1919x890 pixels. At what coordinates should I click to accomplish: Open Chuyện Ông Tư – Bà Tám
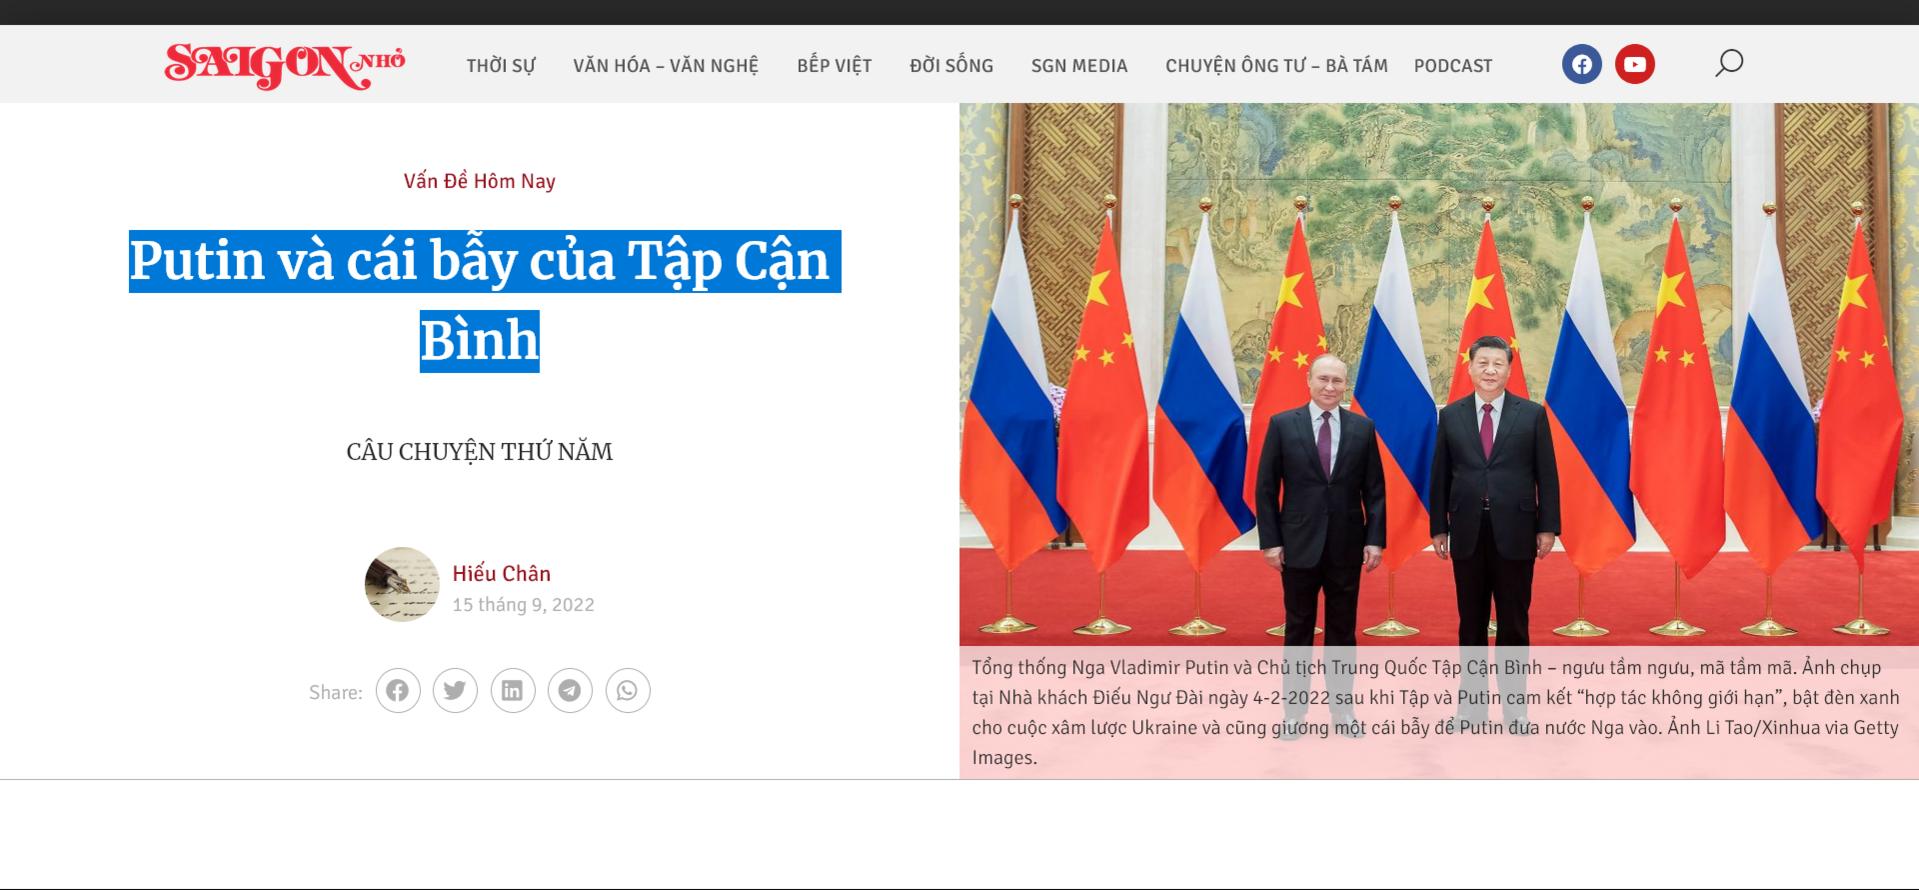pos(1276,66)
